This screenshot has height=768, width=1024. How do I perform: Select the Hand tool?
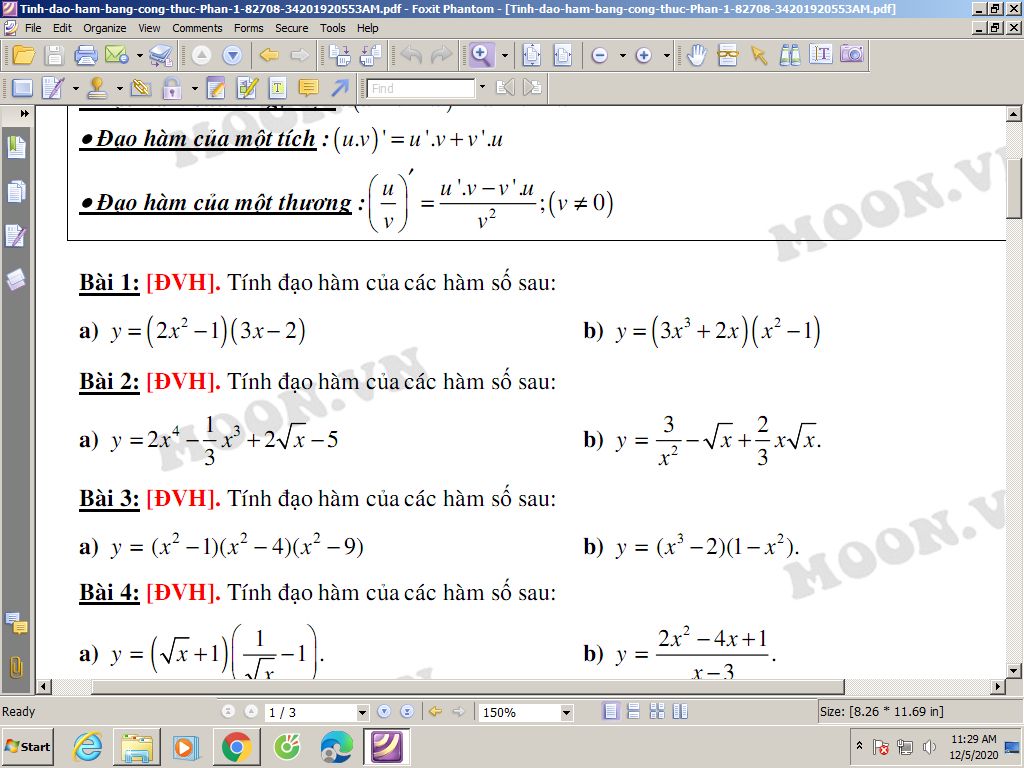pos(697,56)
